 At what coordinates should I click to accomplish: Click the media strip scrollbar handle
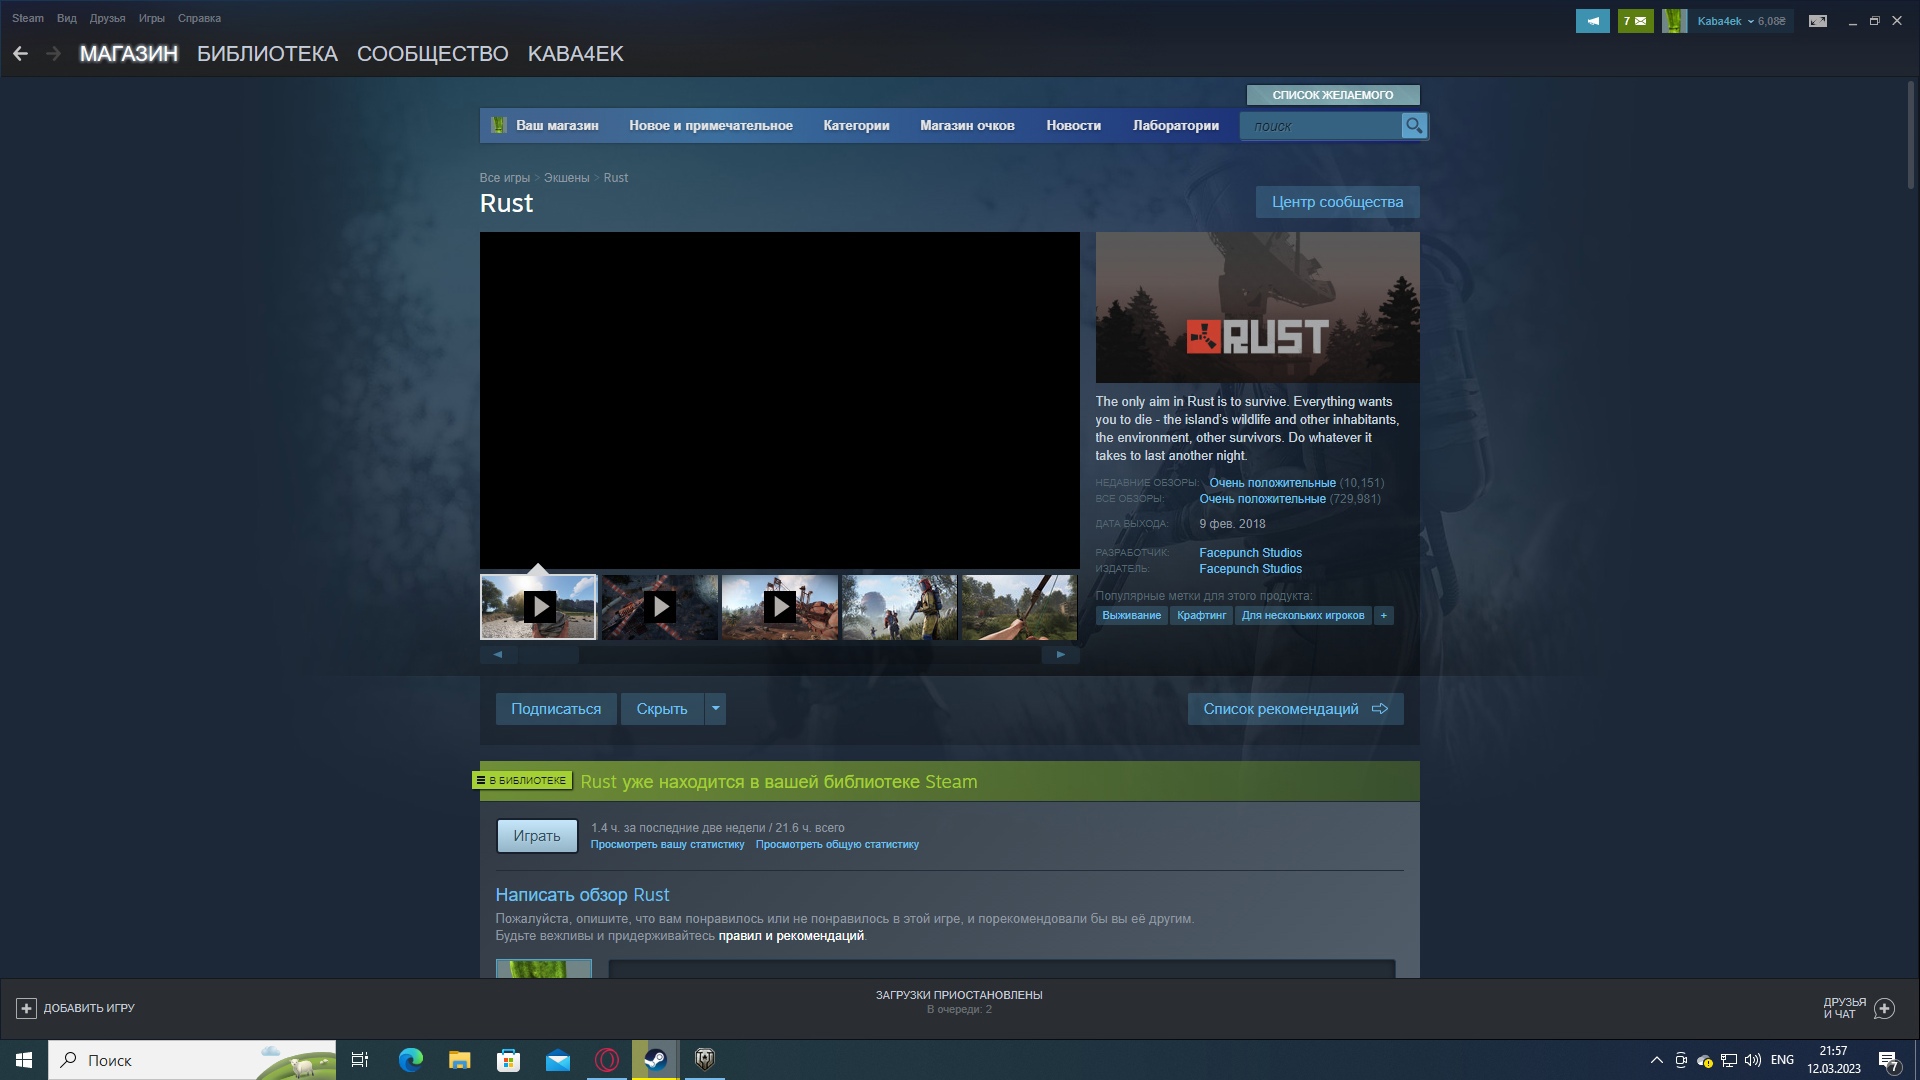547,655
